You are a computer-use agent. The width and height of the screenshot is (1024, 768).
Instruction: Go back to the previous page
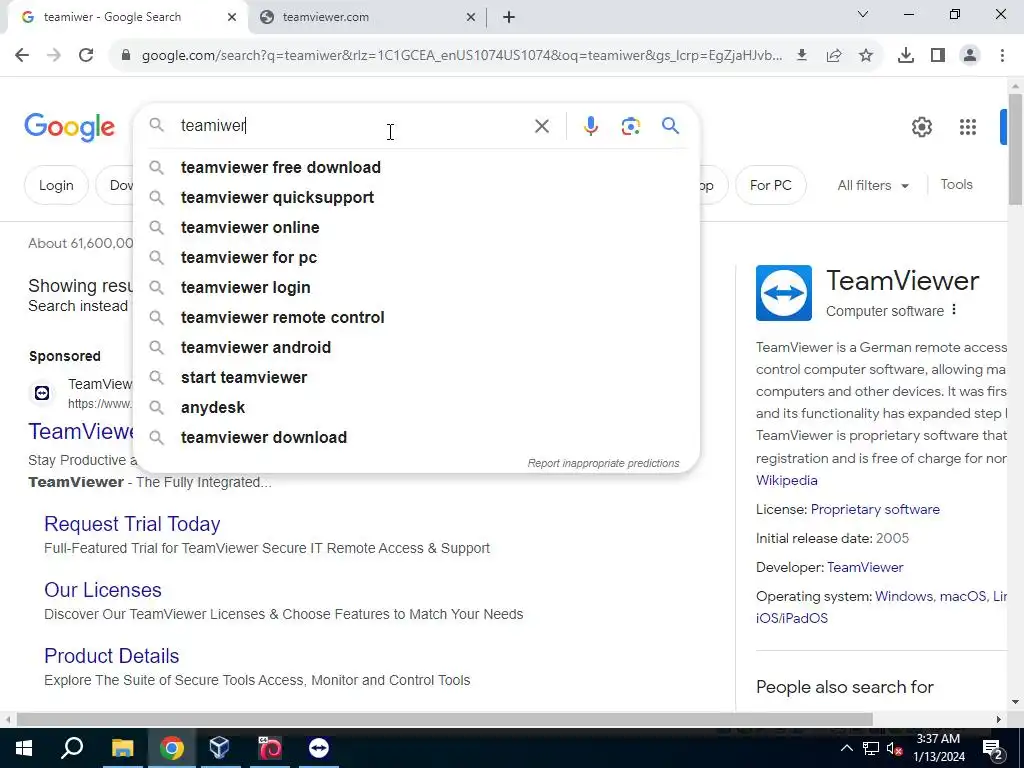[22, 55]
